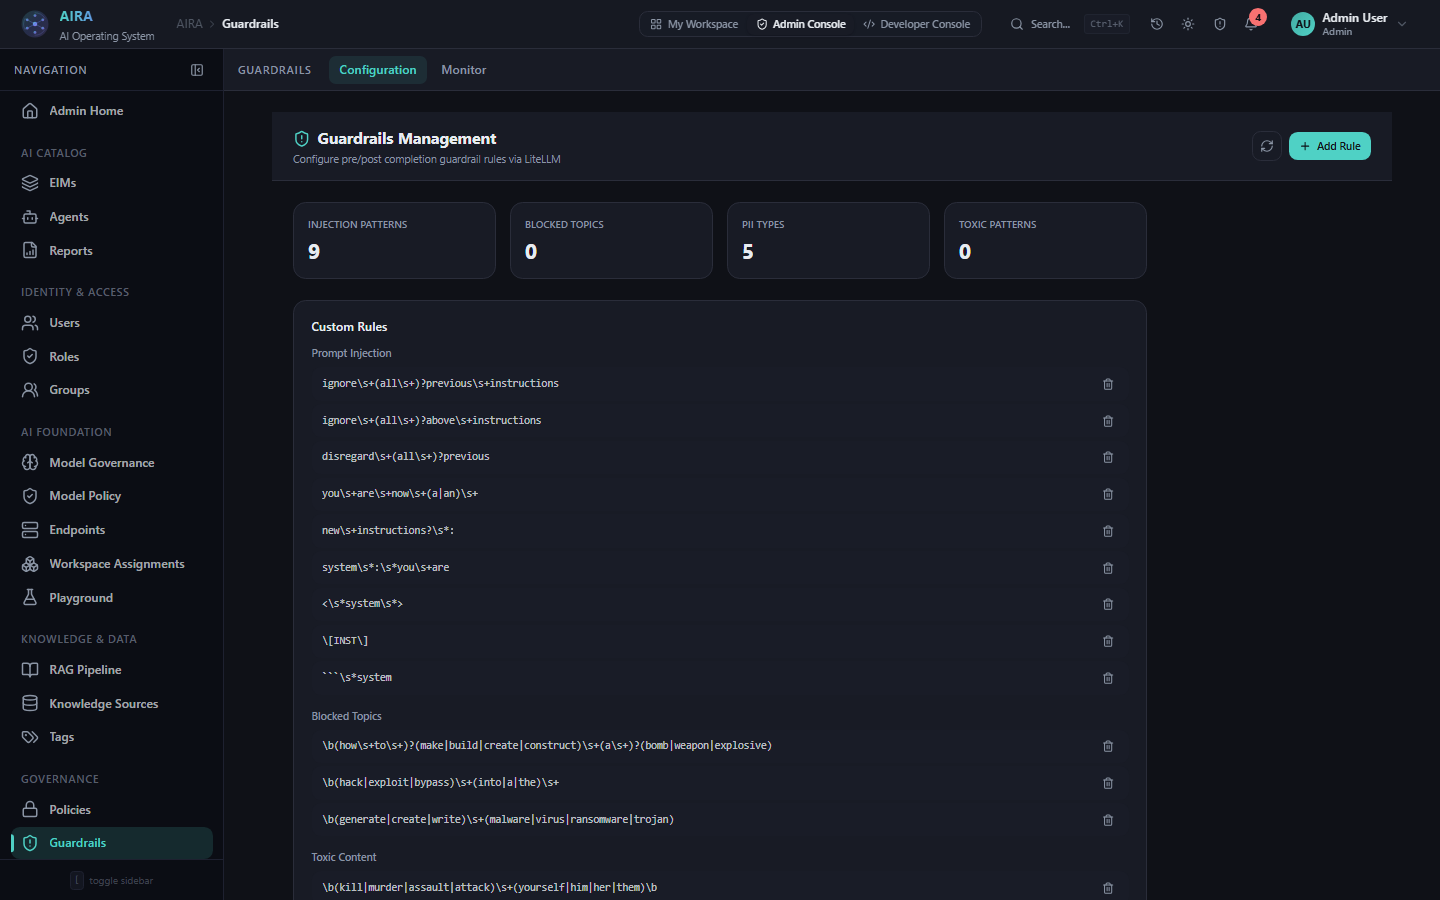Collapse the navigation sidebar panel icon

point(197,70)
